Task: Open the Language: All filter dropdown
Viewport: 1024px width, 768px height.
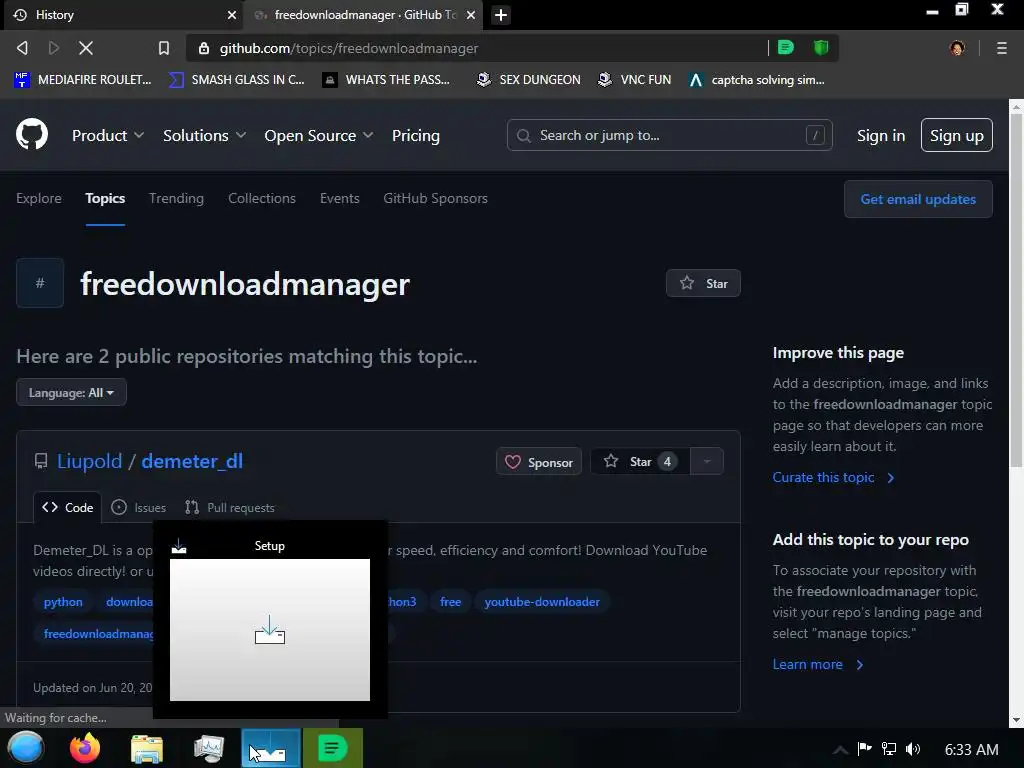Action: (x=71, y=392)
